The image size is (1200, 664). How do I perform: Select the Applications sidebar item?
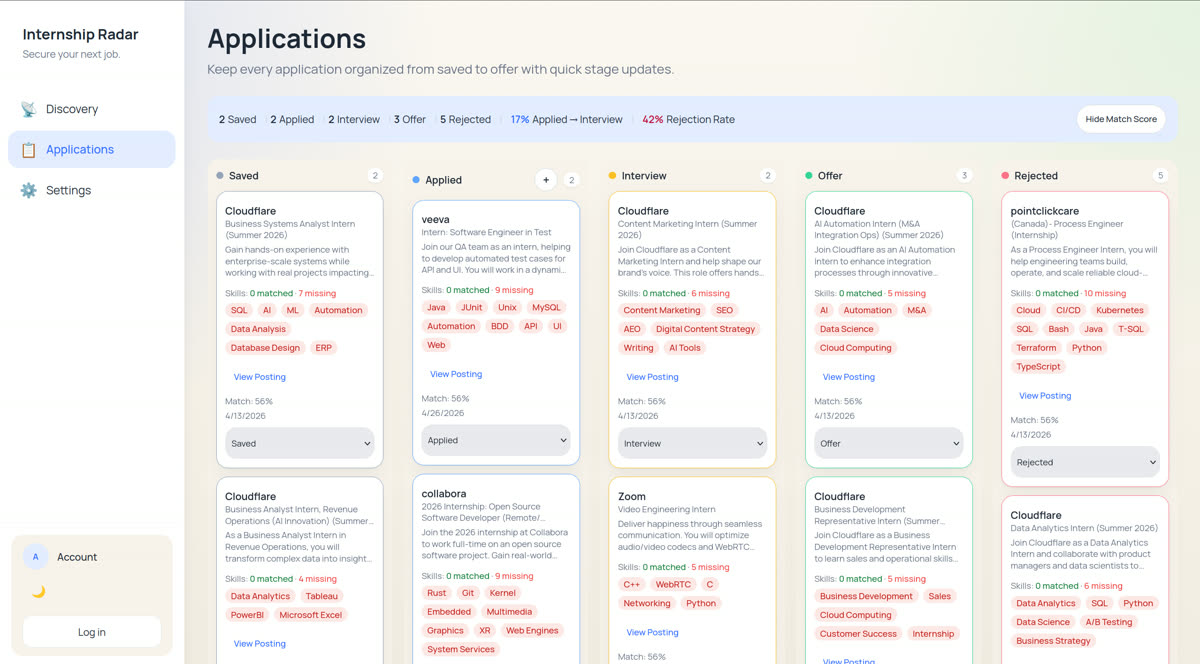91,149
